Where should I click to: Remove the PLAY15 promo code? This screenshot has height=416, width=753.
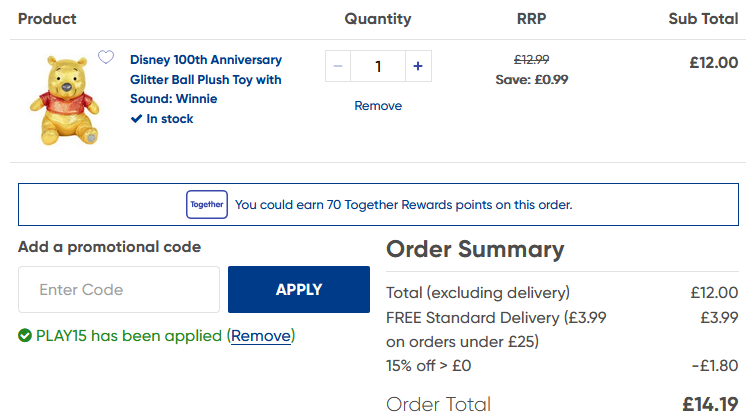click(261, 336)
